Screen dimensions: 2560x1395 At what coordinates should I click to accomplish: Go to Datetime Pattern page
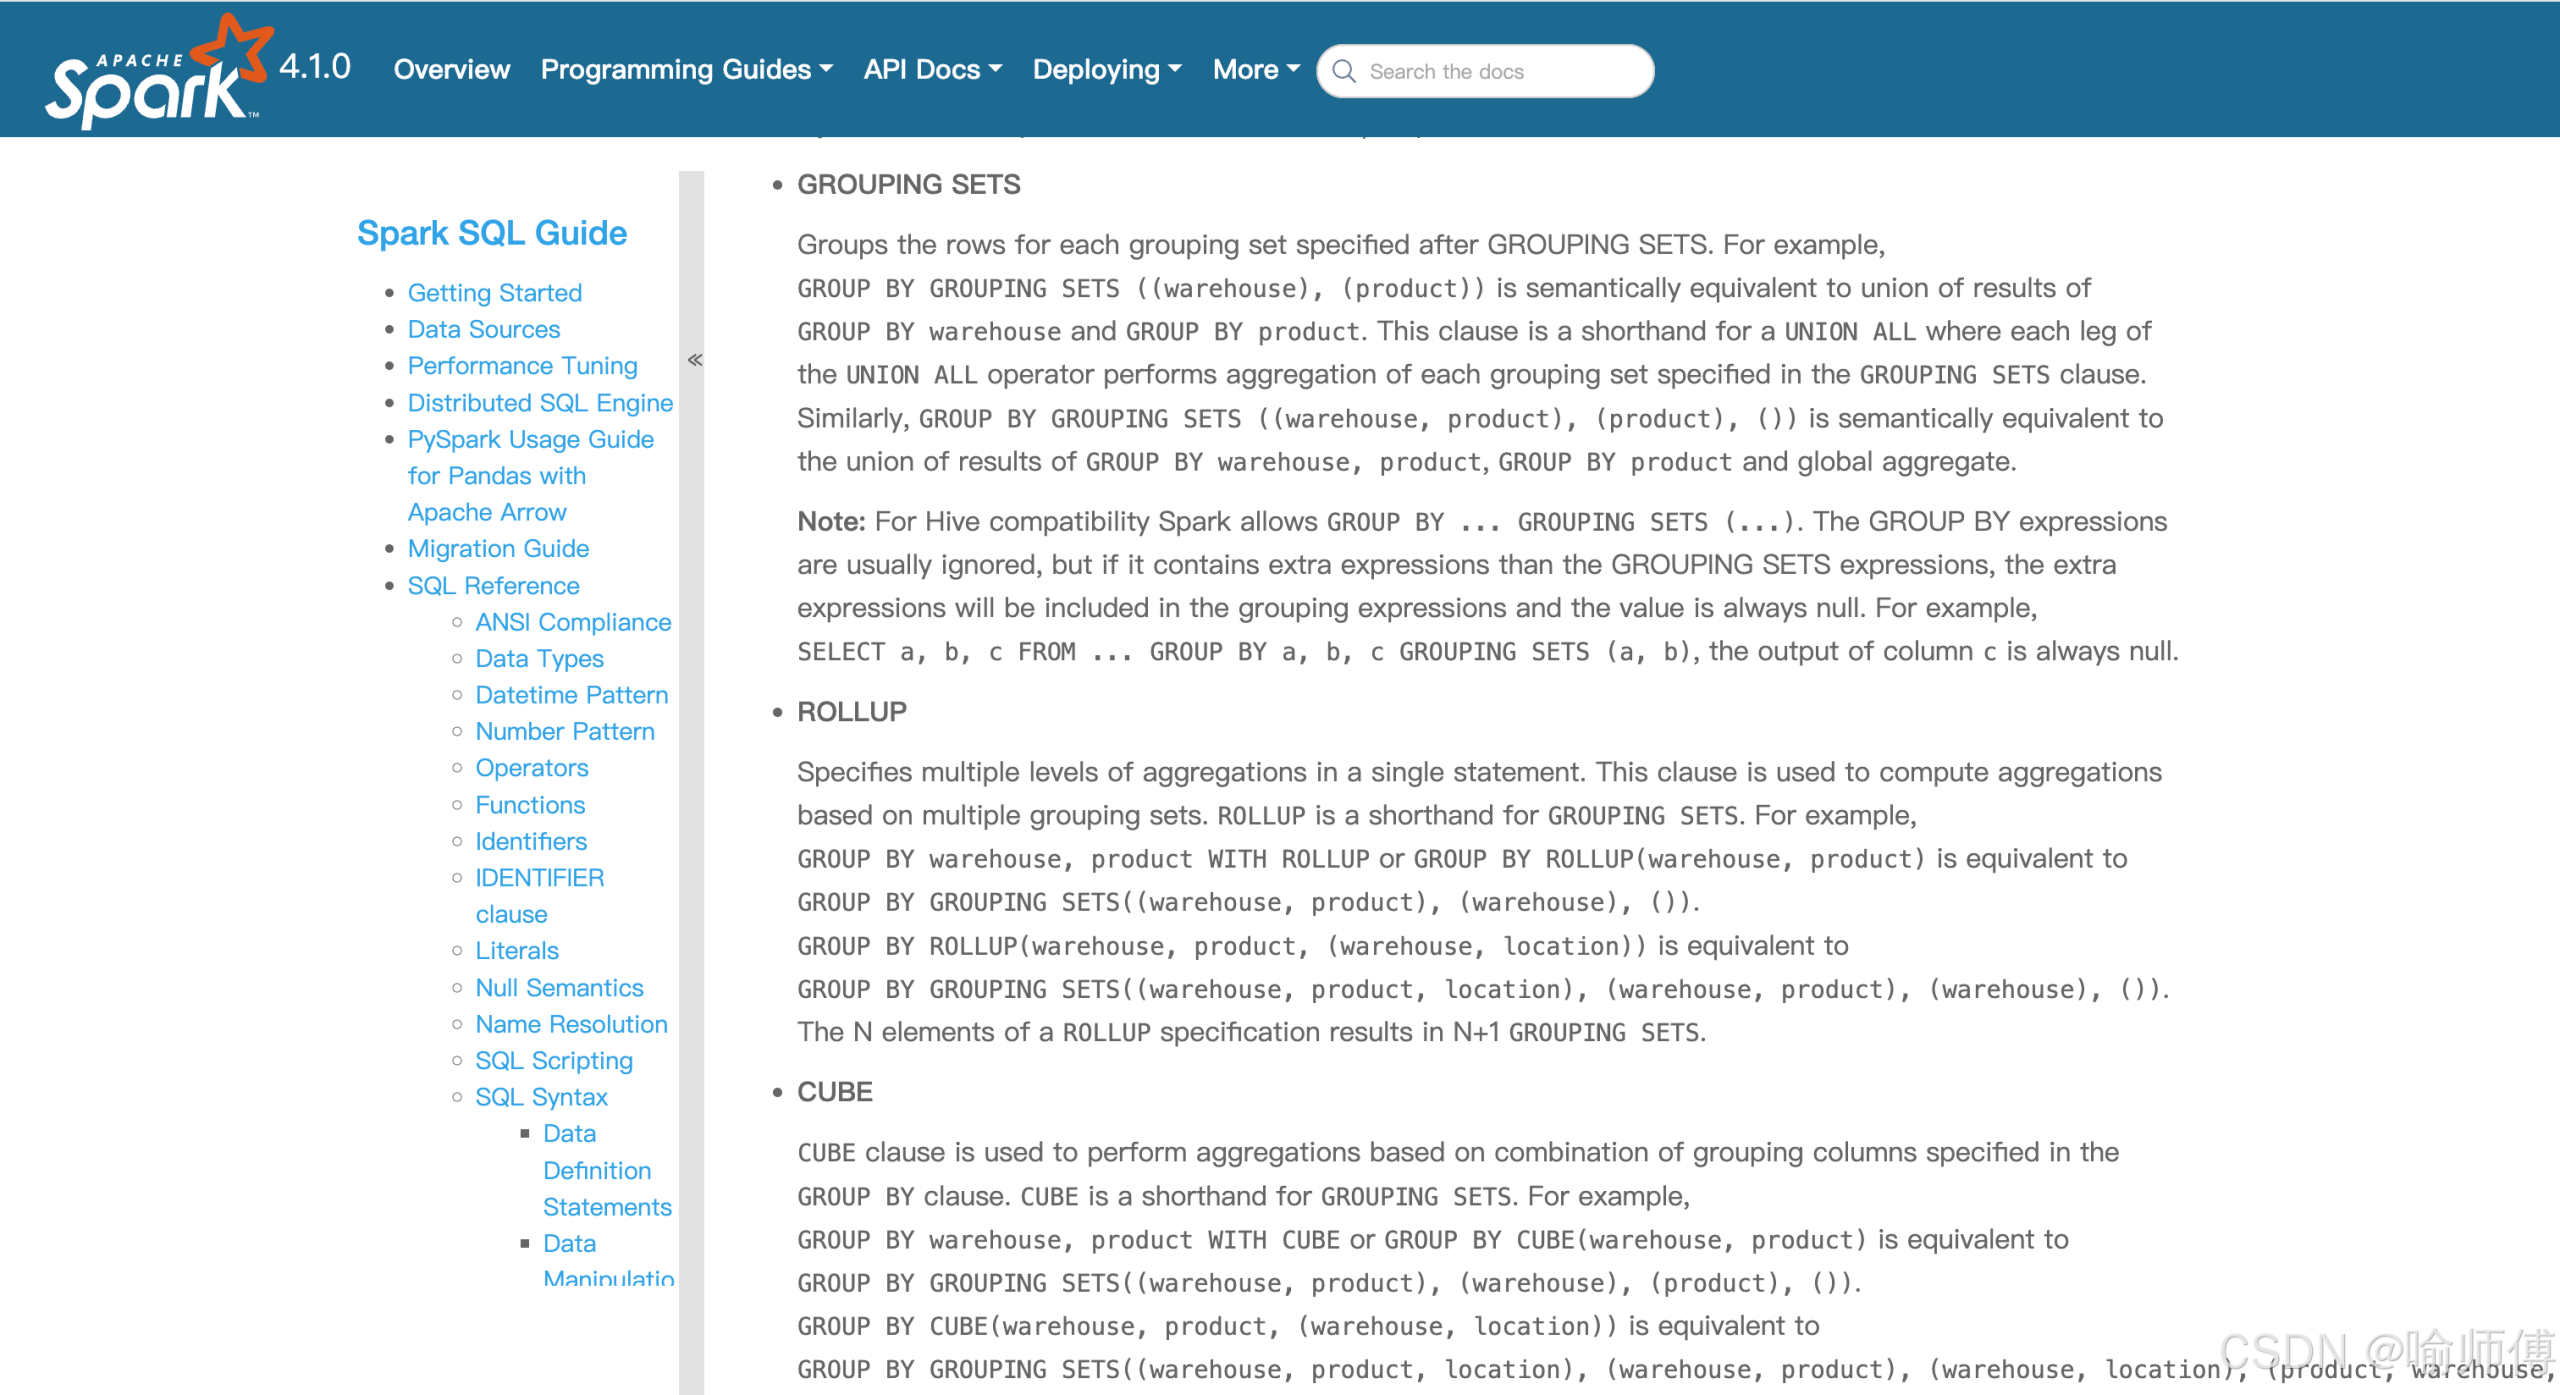coord(571,695)
